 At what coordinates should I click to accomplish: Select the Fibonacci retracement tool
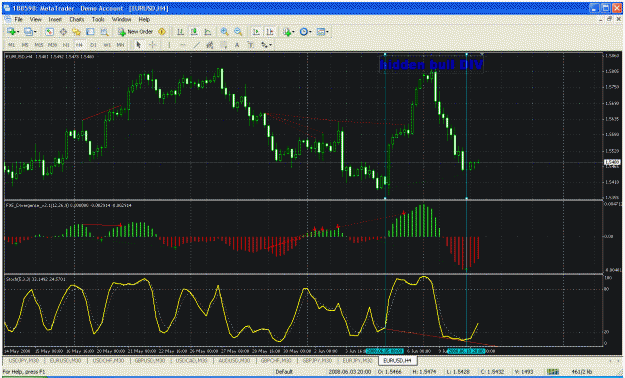point(224,45)
